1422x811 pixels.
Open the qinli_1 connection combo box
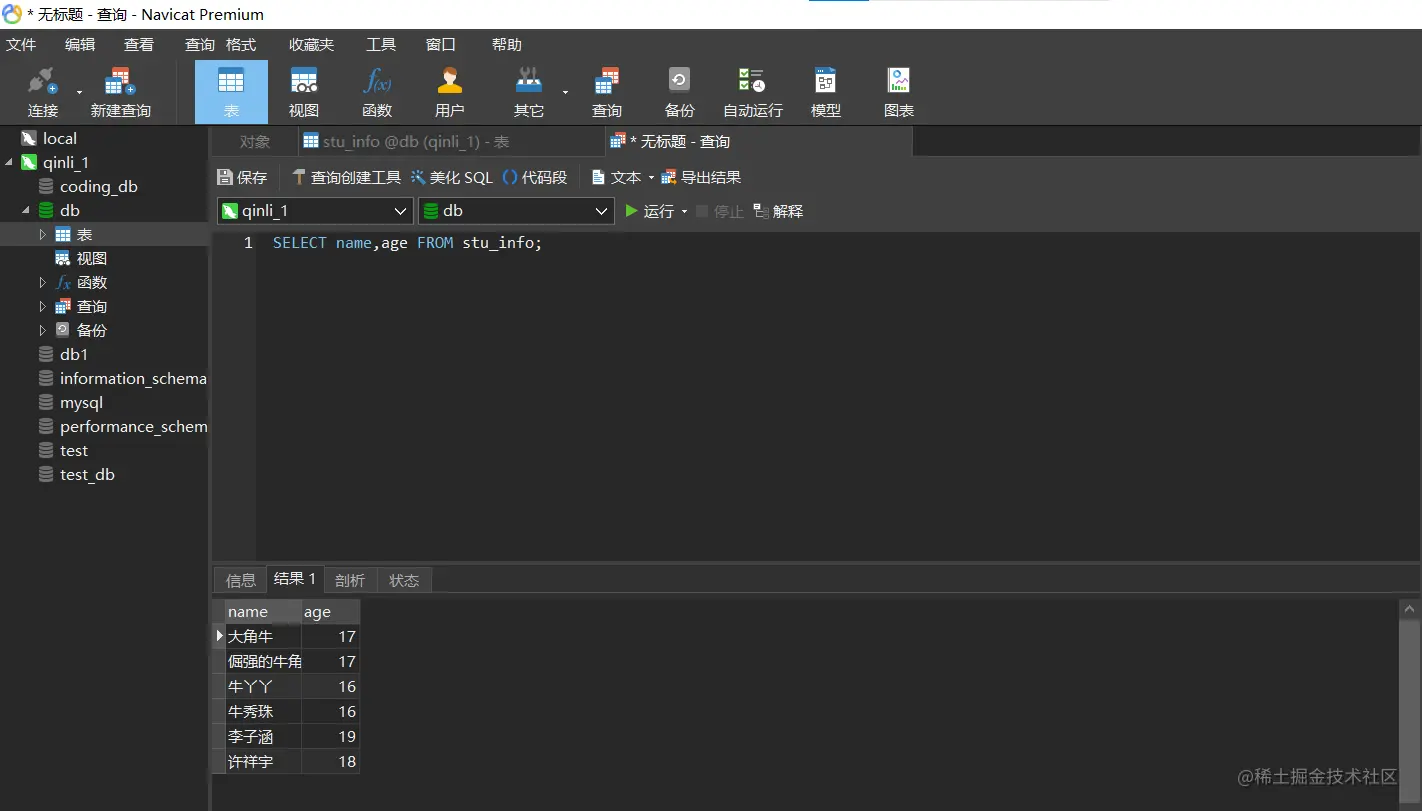(315, 211)
